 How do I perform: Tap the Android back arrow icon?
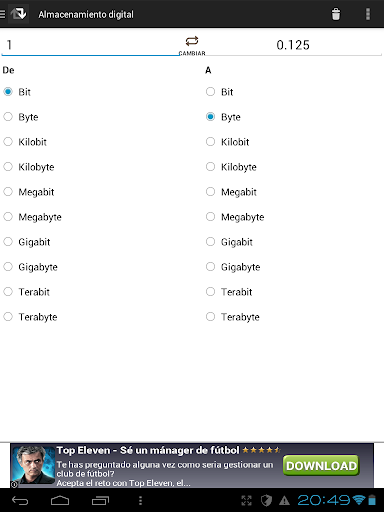[x=20, y=500]
